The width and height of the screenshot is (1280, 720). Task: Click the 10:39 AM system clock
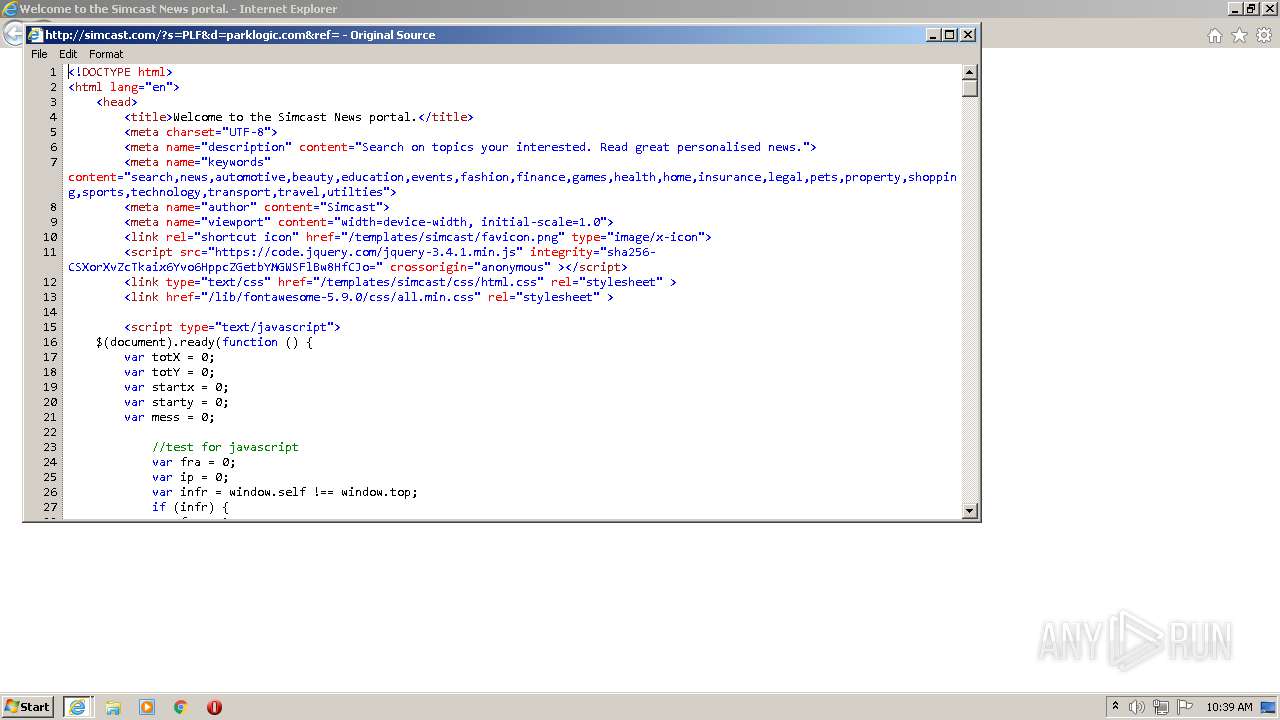[x=1229, y=707]
